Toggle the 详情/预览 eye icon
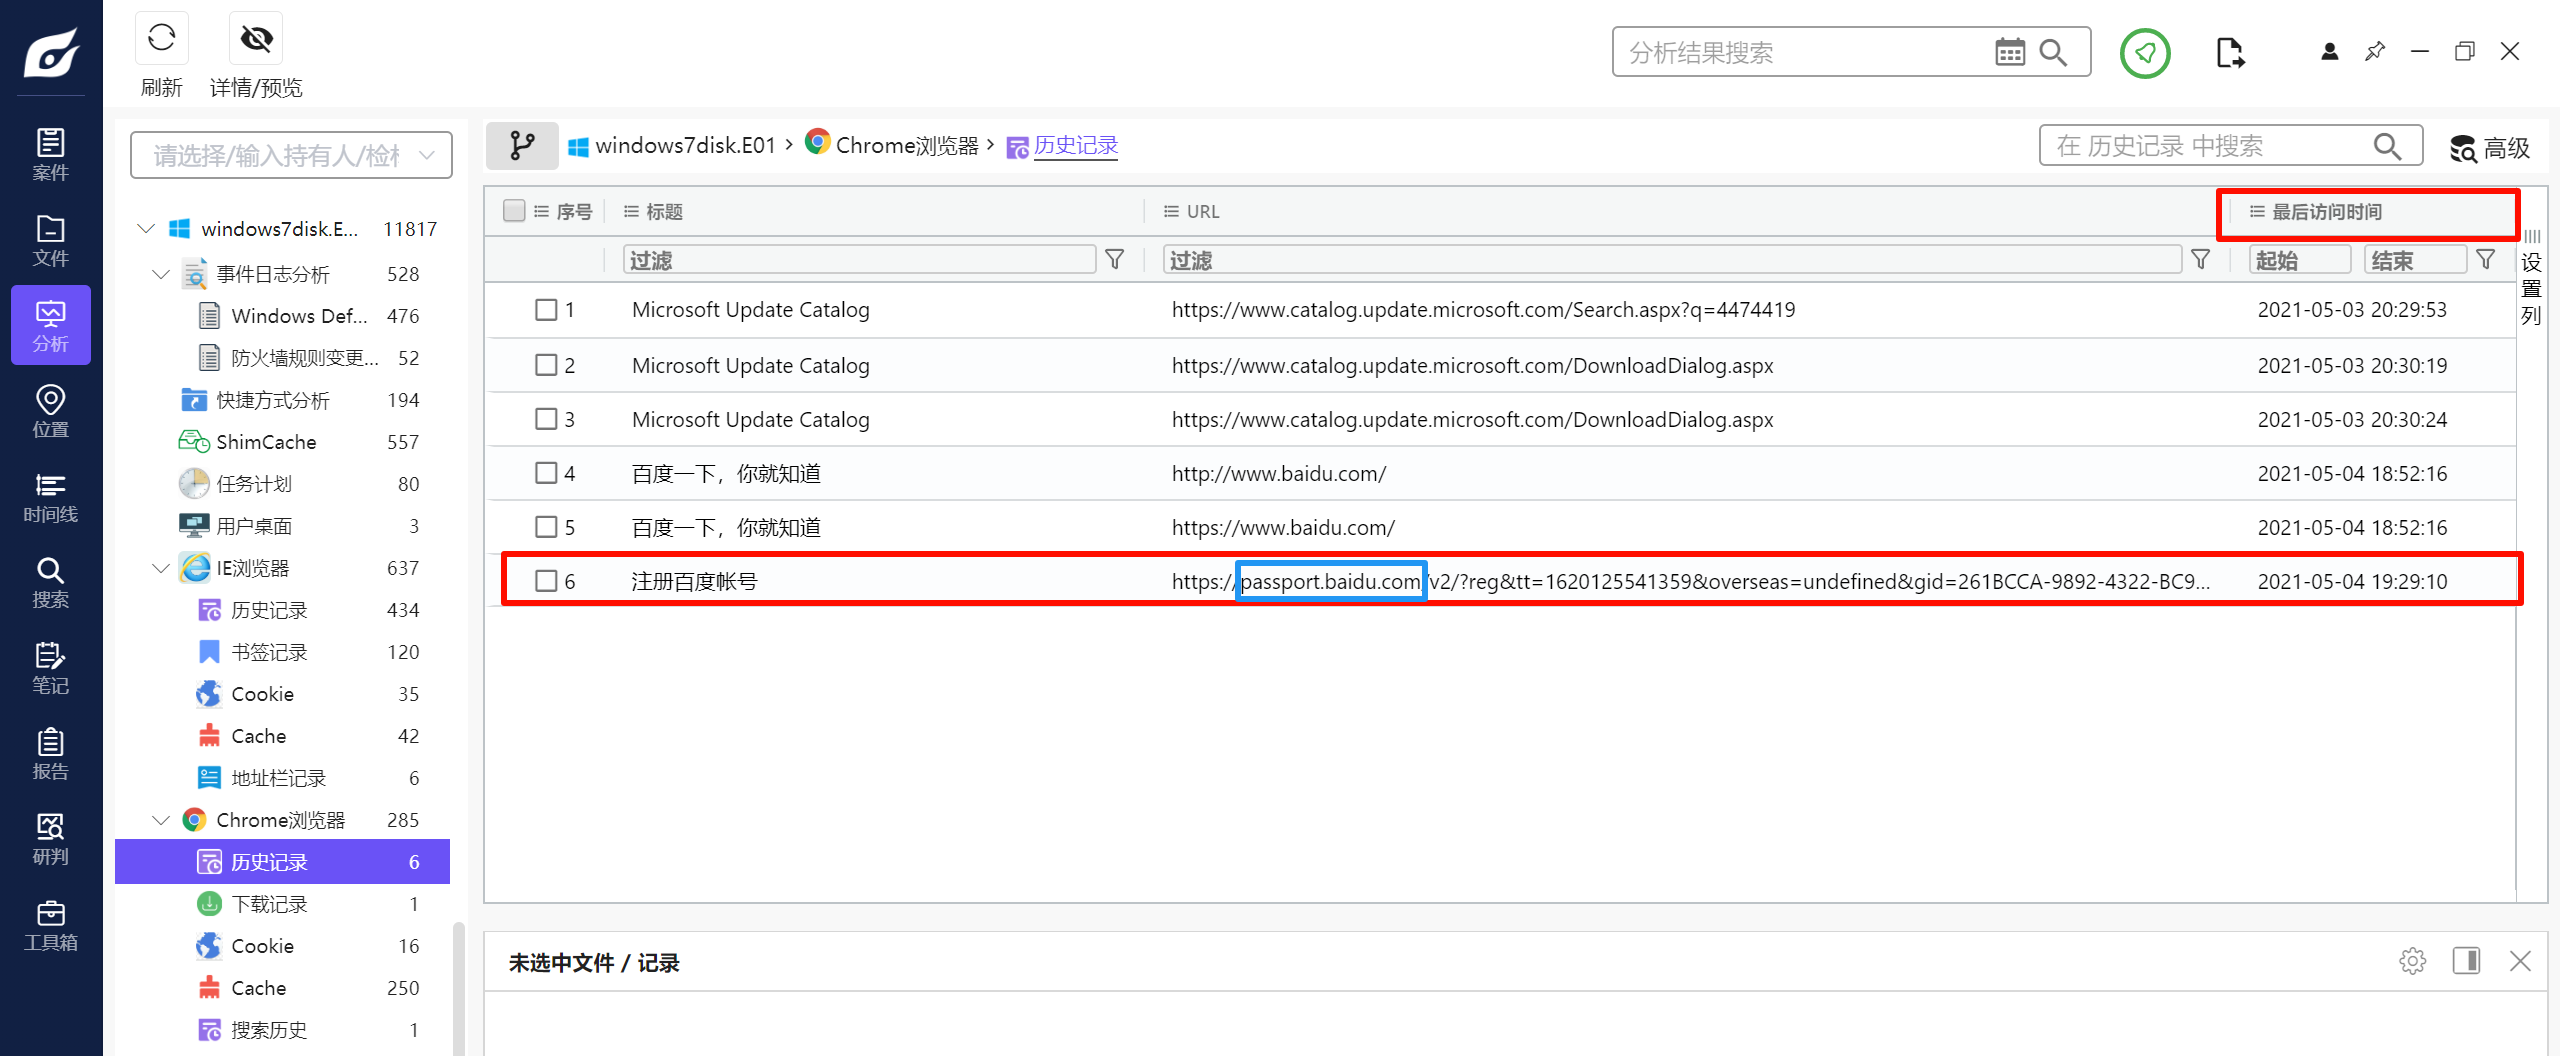The width and height of the screenshot is (2560, 1056). pyautogui.click(x=256, y=39)
